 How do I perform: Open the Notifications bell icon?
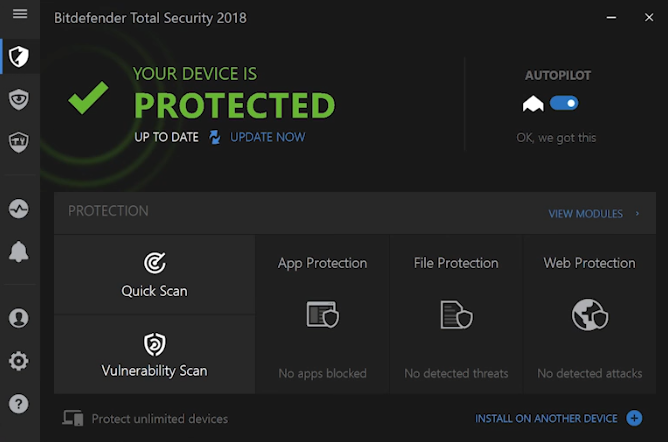[18, 253]
